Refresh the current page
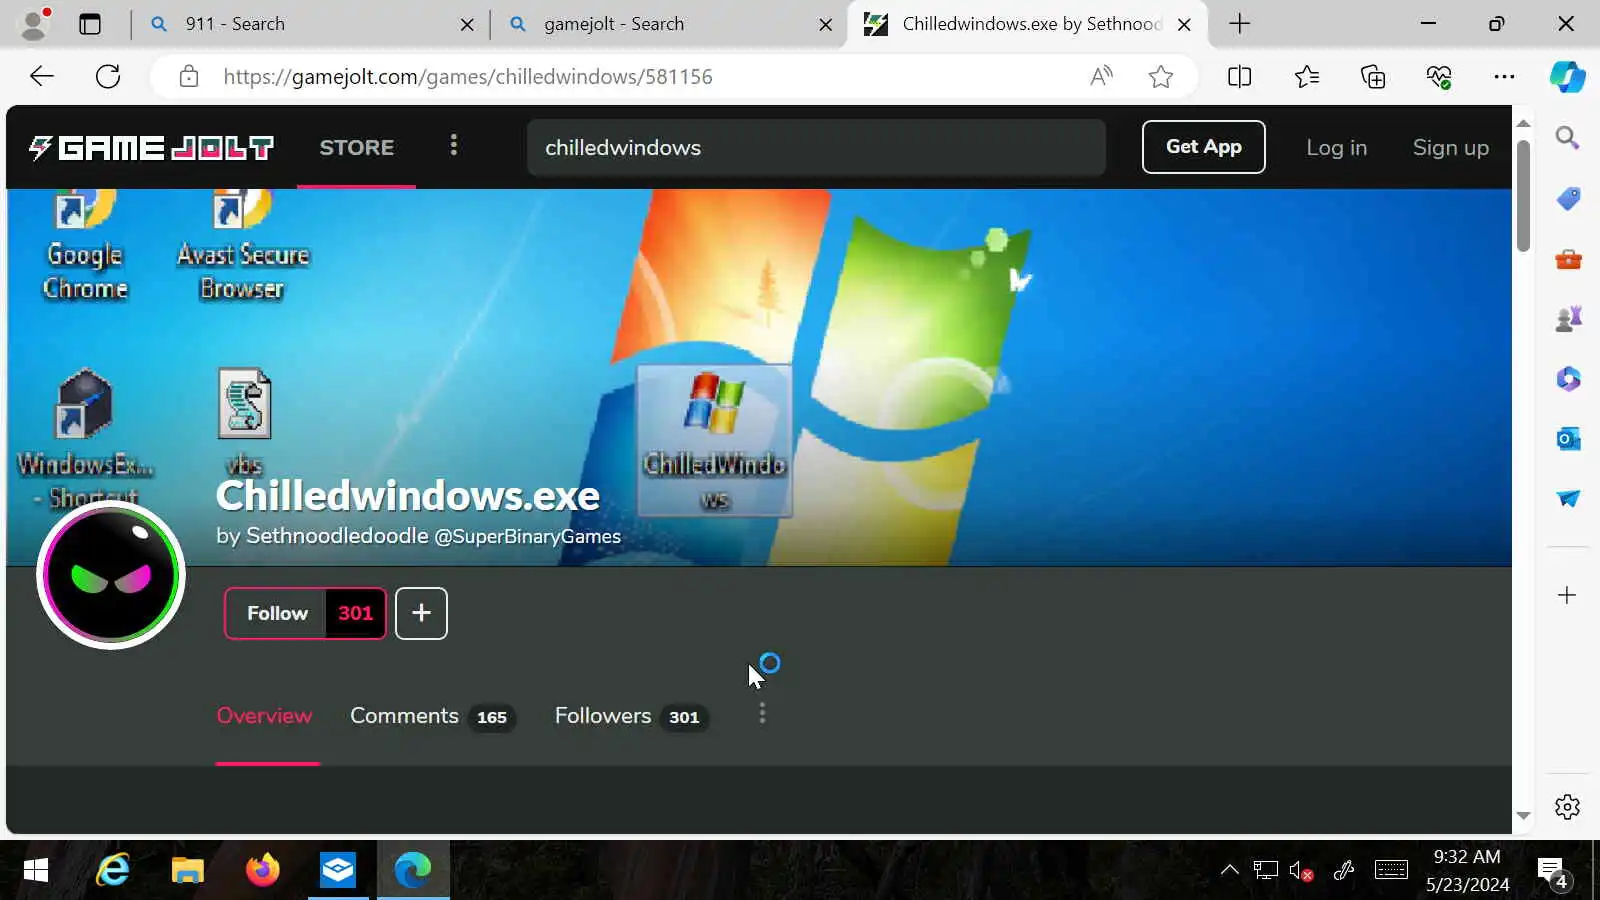 pyautogui.click(x=108, y=76)
